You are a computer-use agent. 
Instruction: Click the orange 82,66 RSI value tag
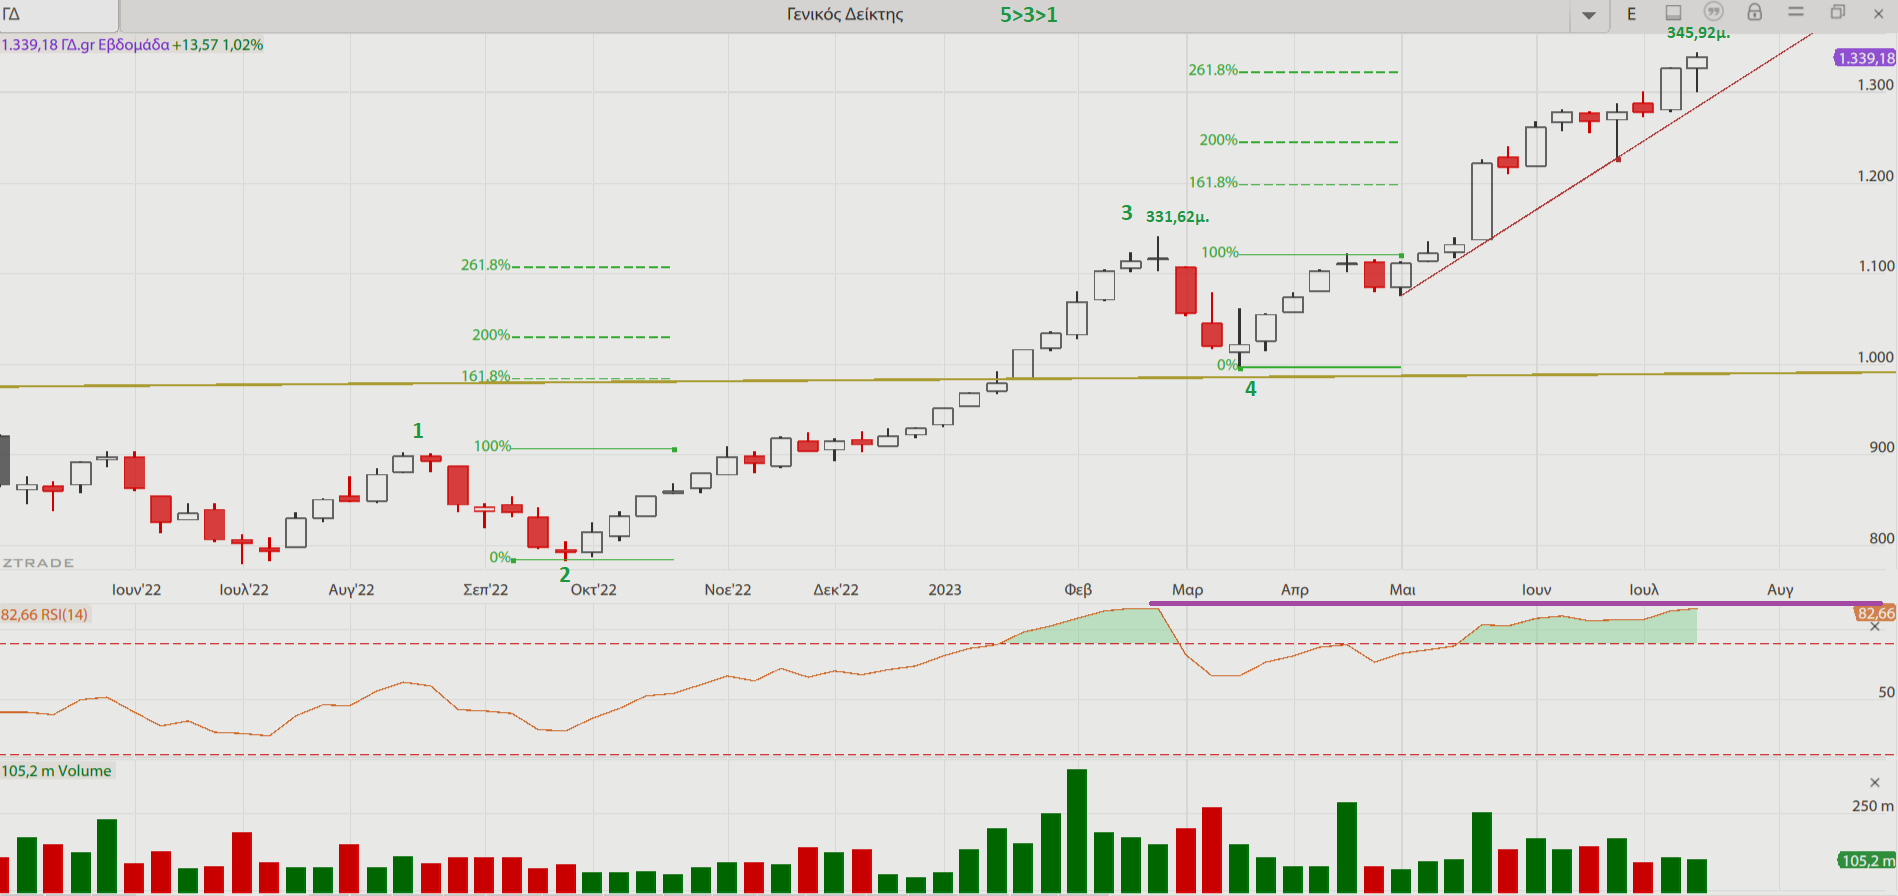[1875, 613]
